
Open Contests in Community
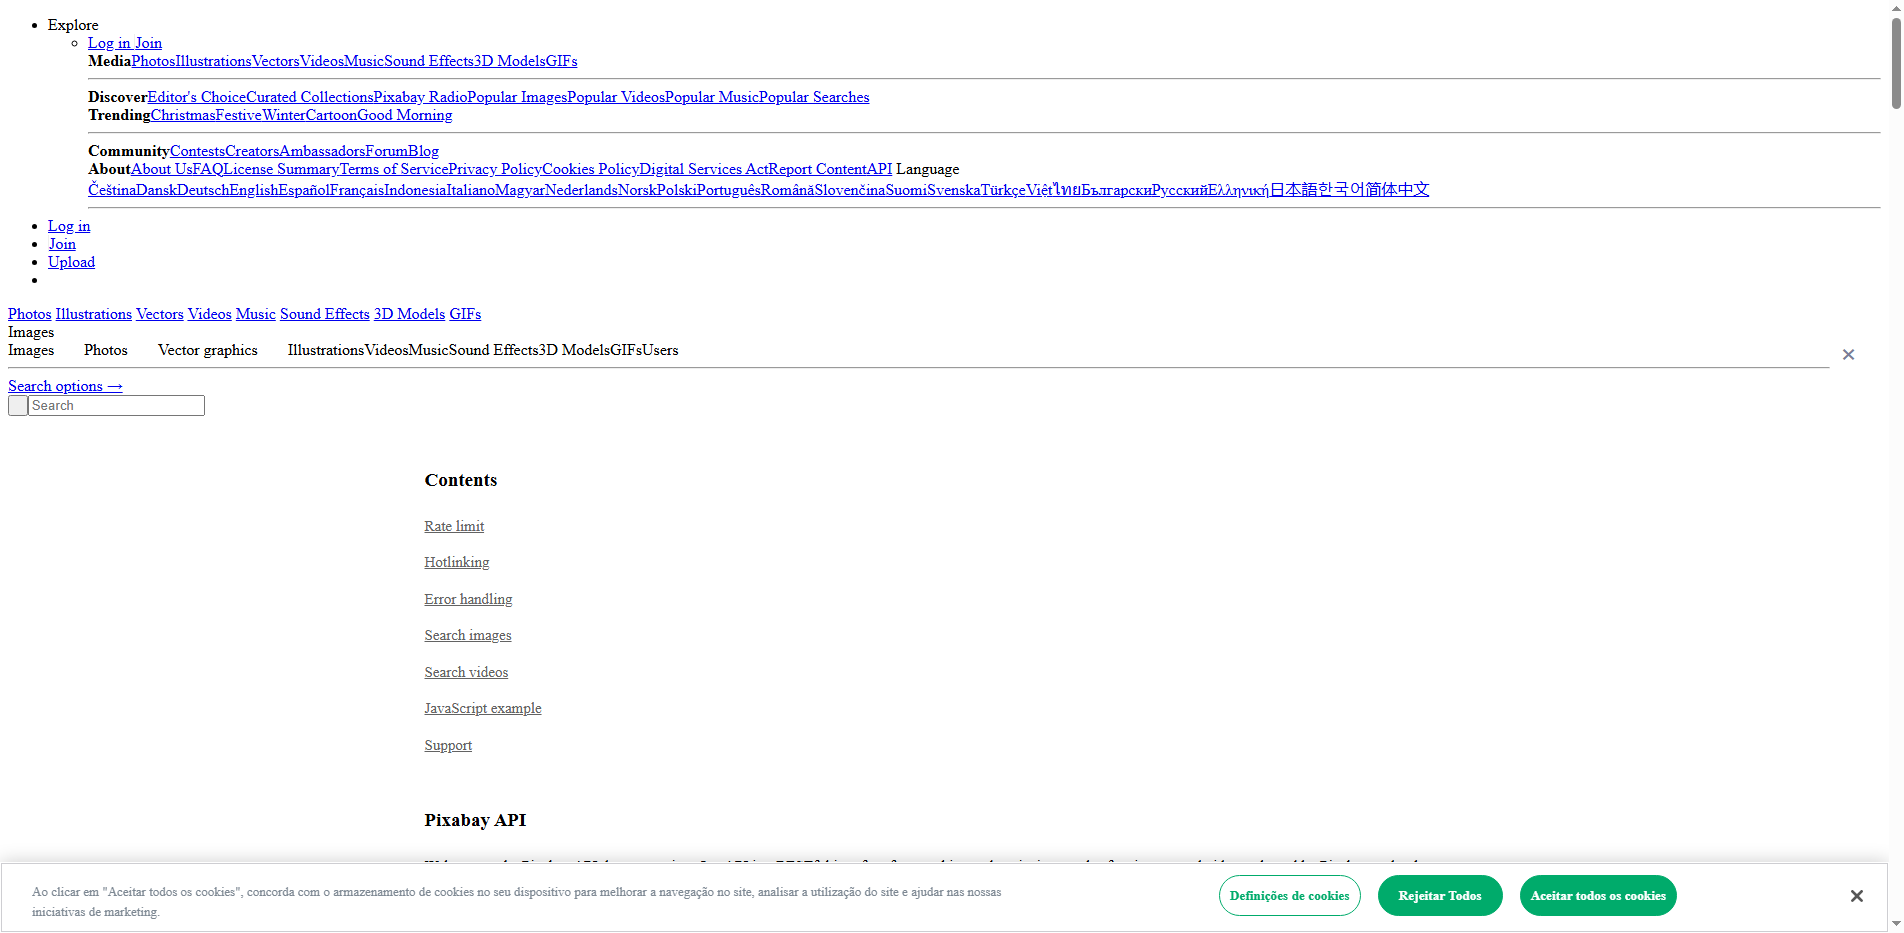tap(197, 151)
